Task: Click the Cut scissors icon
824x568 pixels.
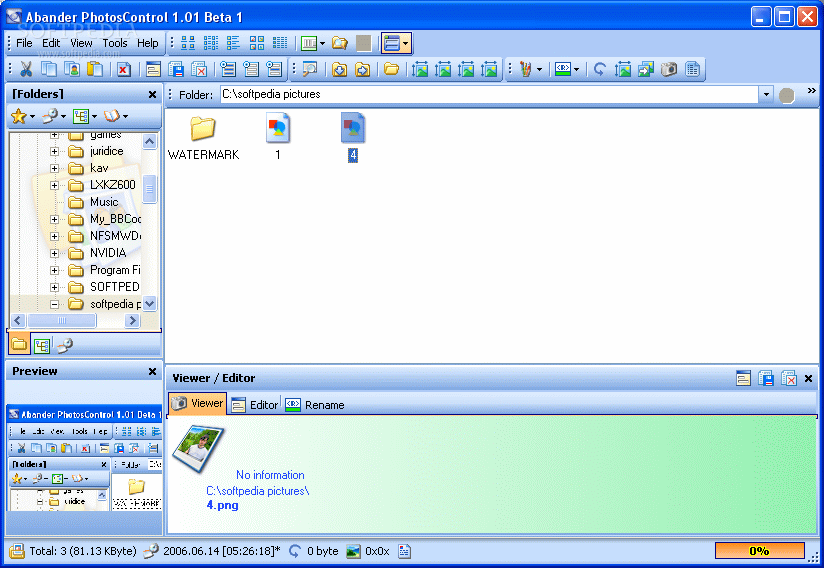Action: click(x=26, y=69)
